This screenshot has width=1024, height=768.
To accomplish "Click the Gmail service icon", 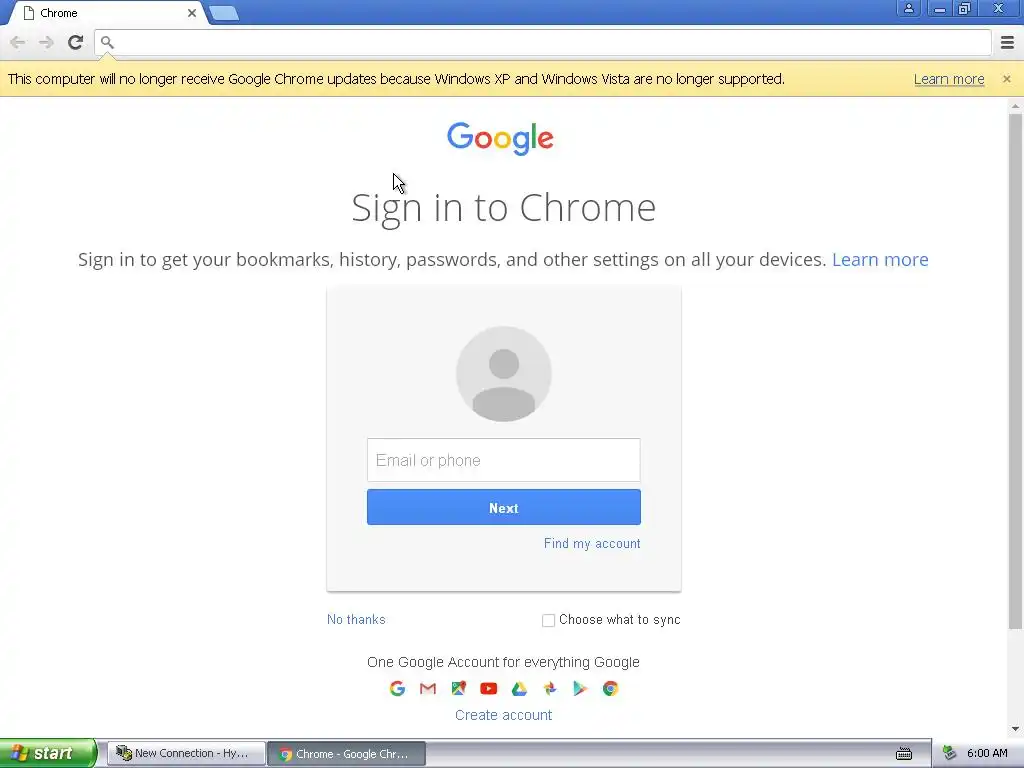I will (428, 688).
